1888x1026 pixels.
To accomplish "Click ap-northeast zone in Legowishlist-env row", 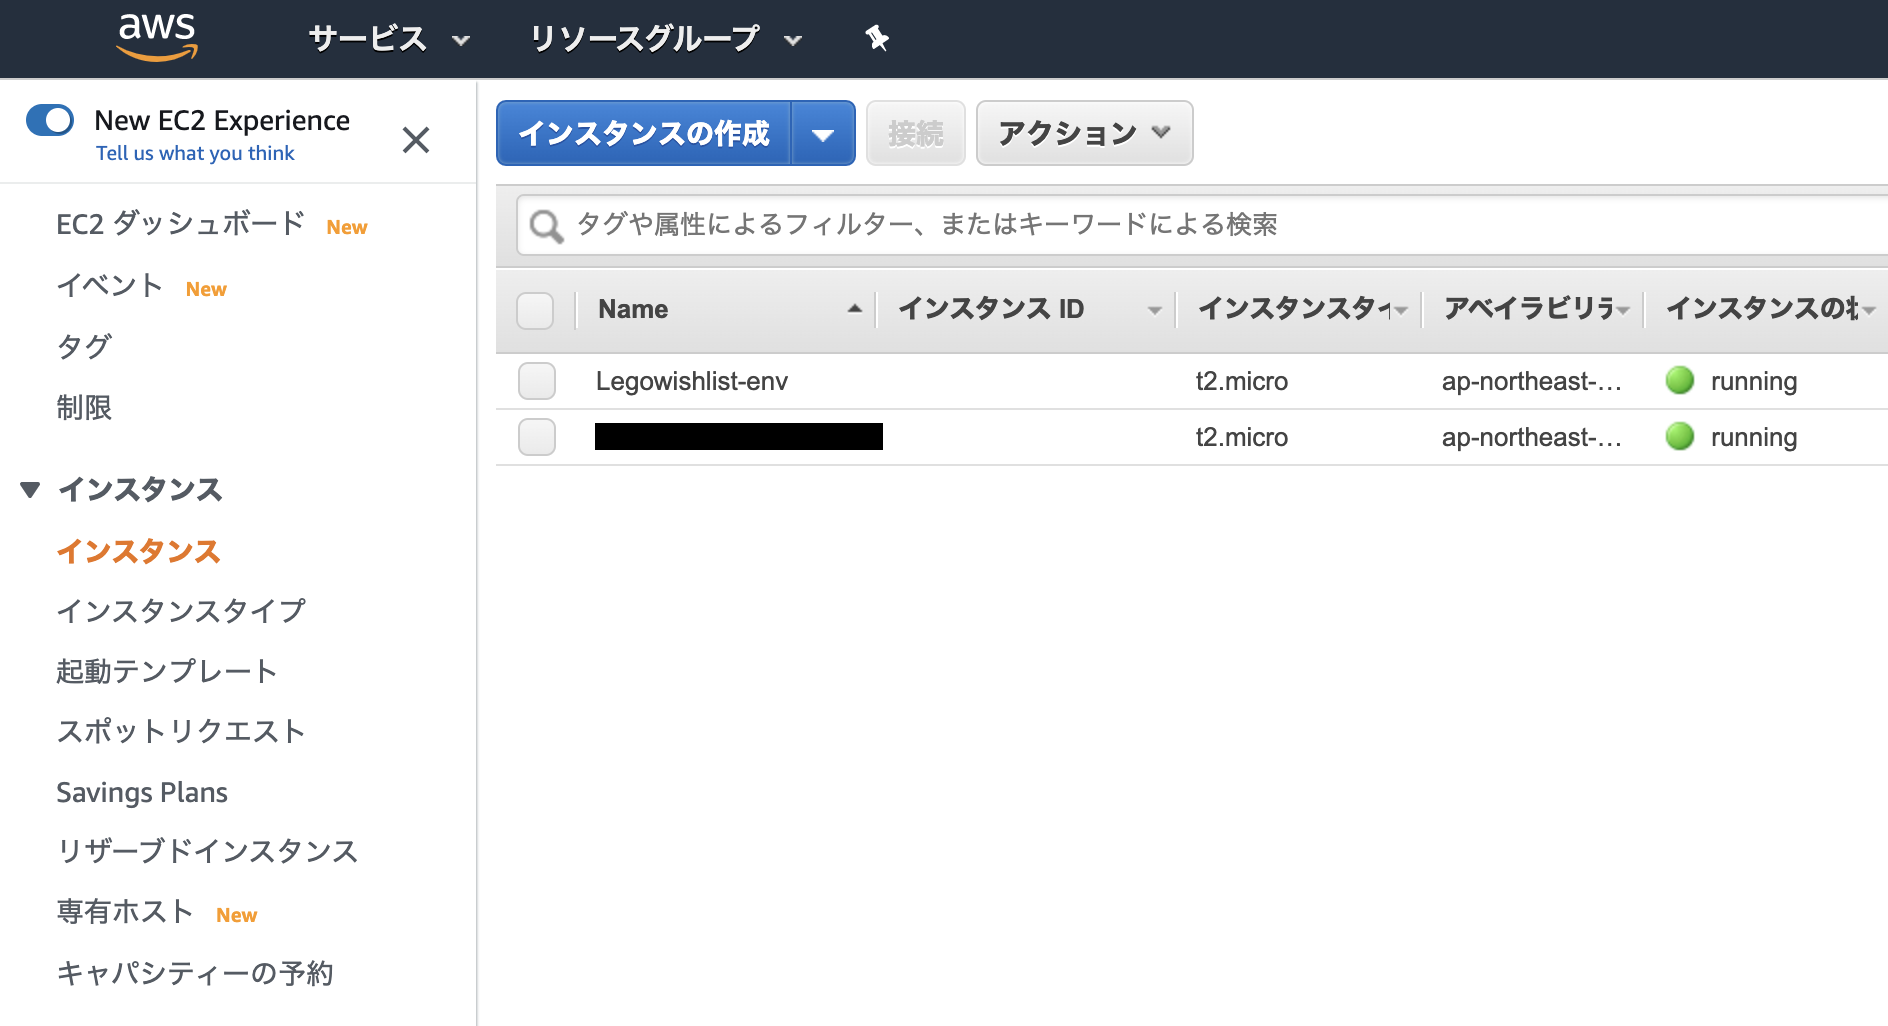I will [x=1531, y=381].
